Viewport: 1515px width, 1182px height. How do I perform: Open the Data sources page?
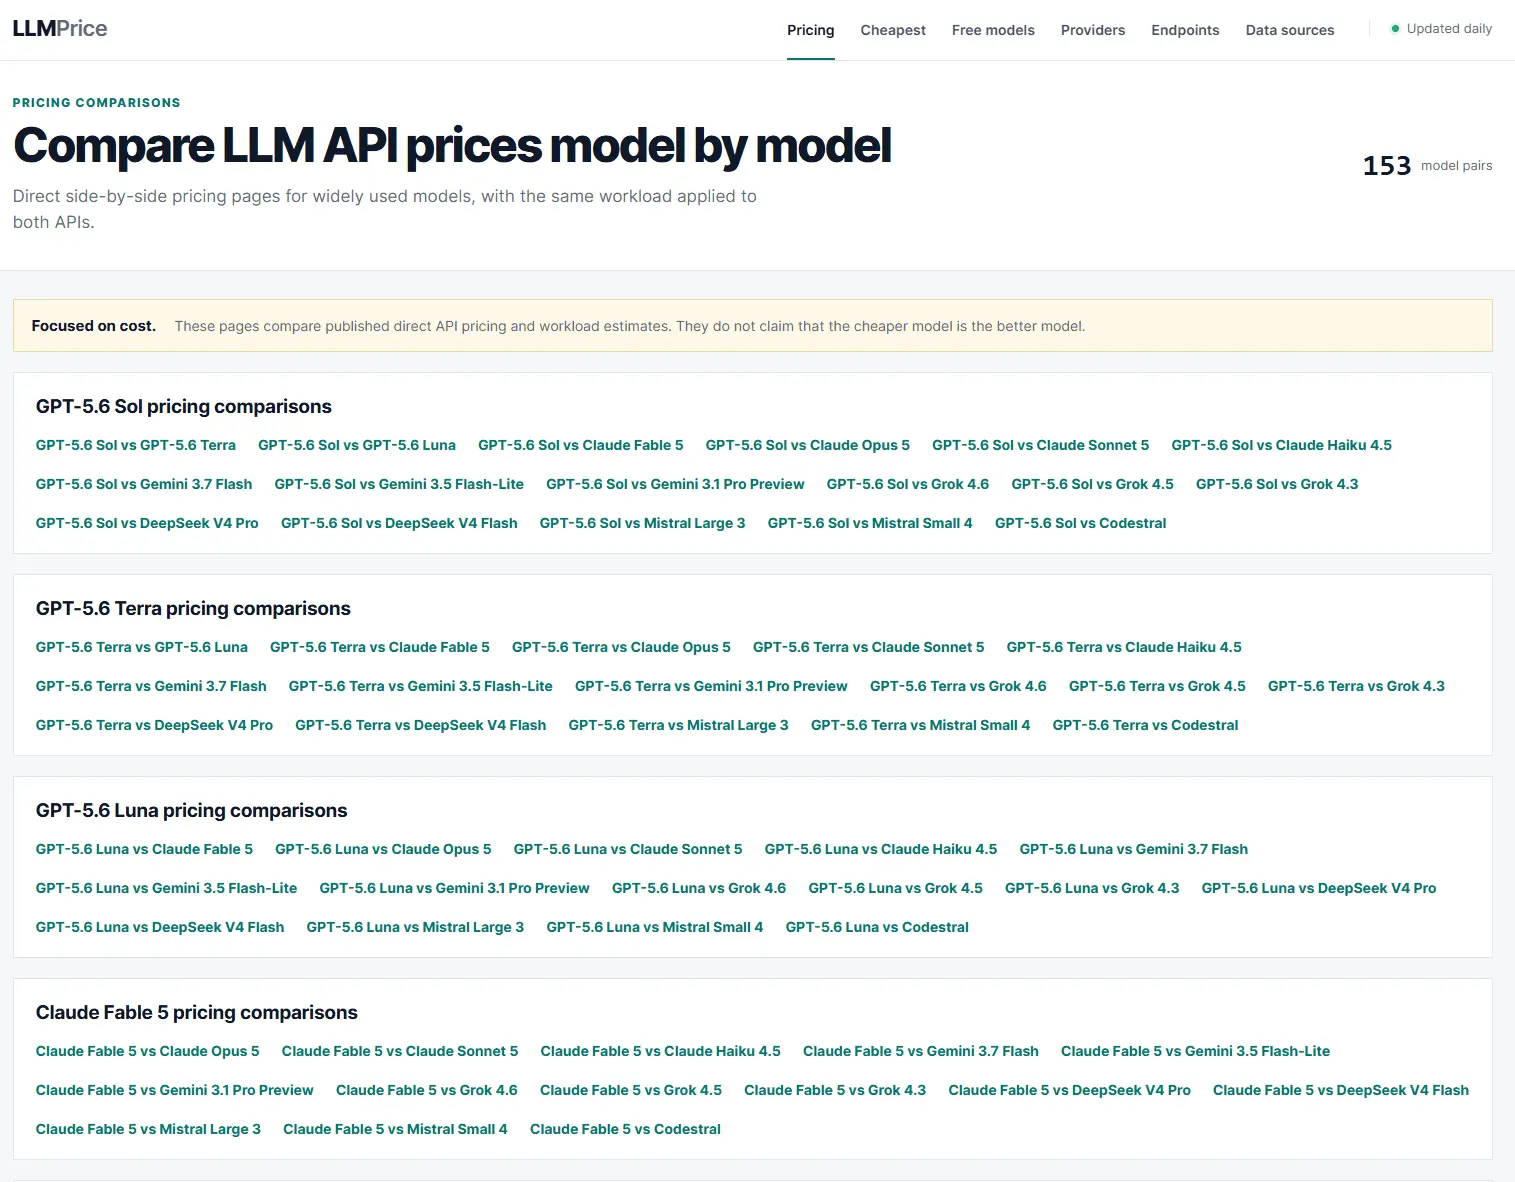(x=1290, y=30)
